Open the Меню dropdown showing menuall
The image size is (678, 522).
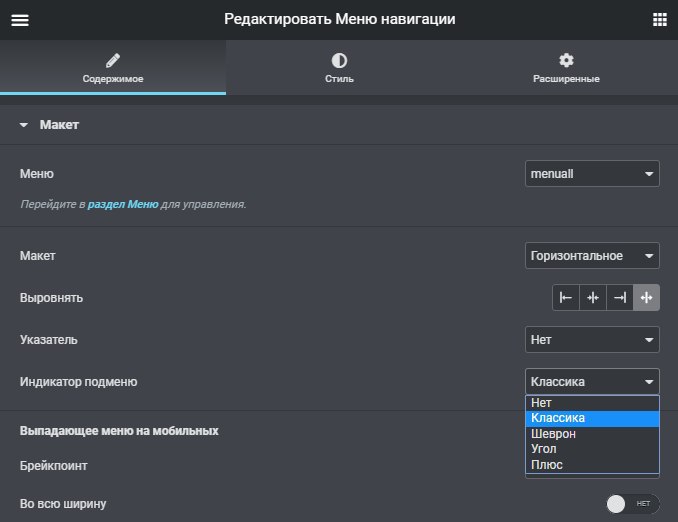pyautogui.click(x=592, y=174)
